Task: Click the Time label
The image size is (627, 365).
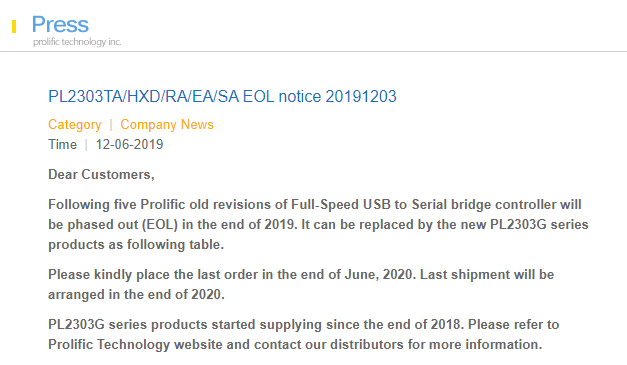Action: 62,144
